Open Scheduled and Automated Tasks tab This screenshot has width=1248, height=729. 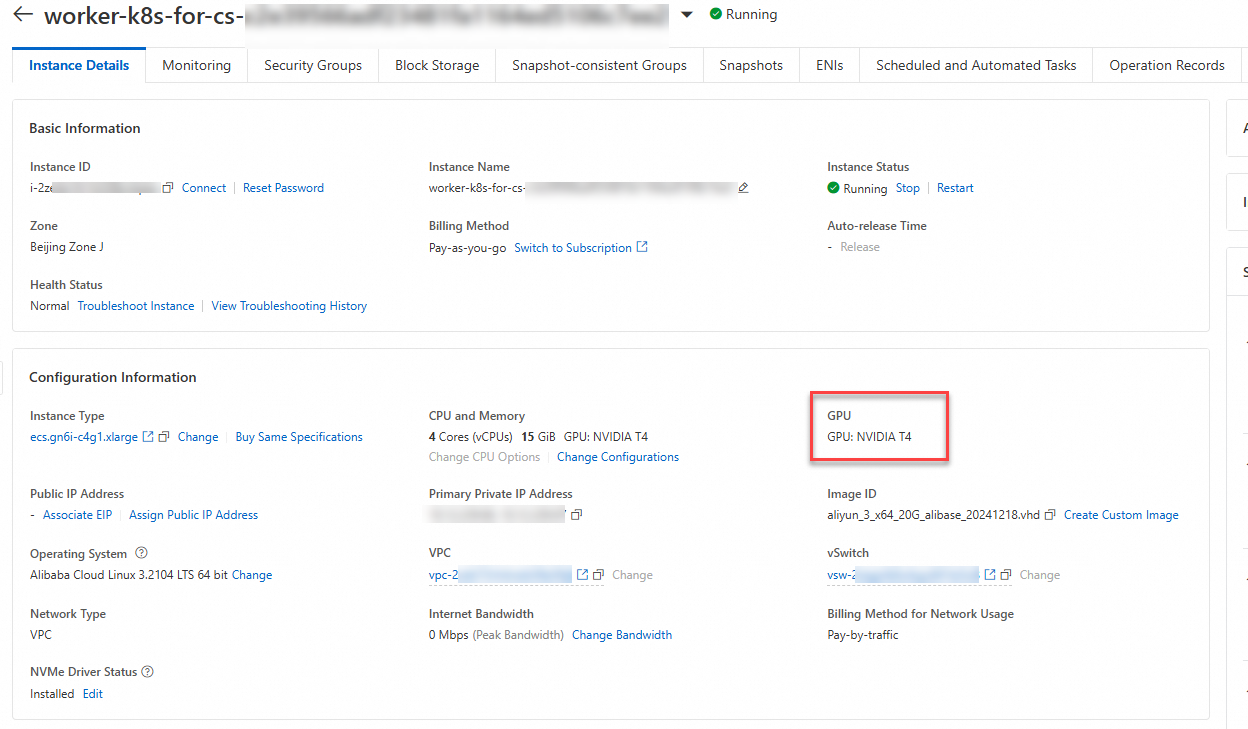pos(976,65)
